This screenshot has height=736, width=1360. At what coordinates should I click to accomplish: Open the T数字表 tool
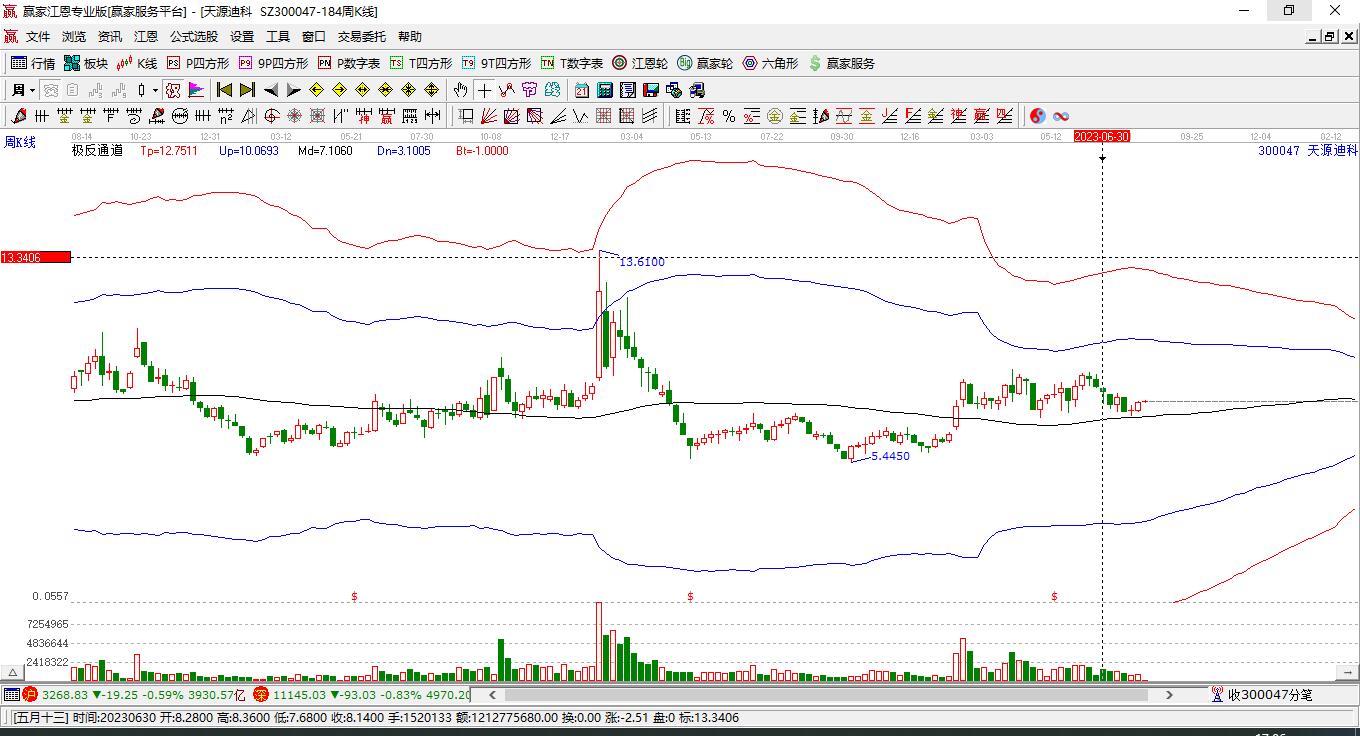pos(572,63)
